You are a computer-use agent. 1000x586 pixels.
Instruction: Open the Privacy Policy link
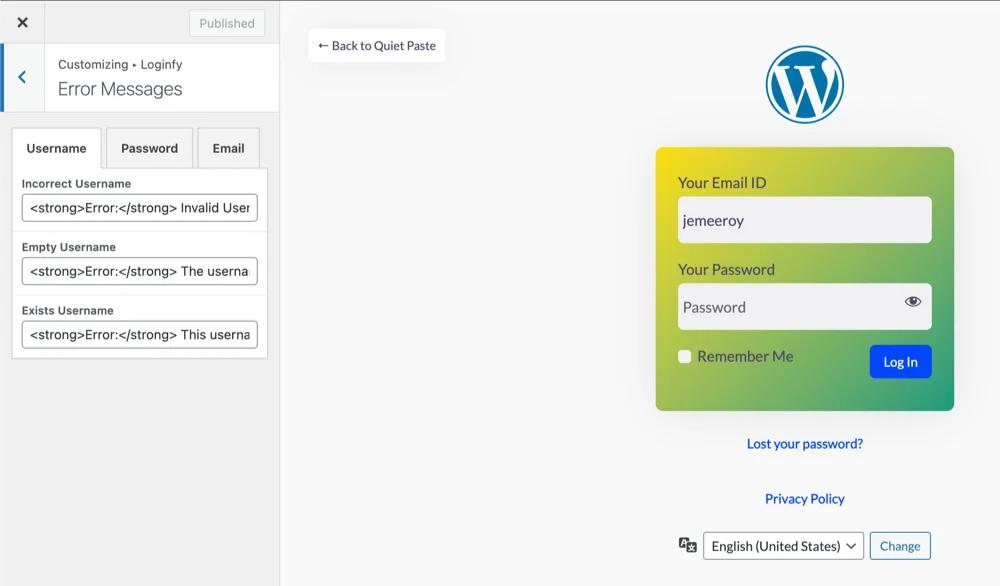tap(804, 499)
